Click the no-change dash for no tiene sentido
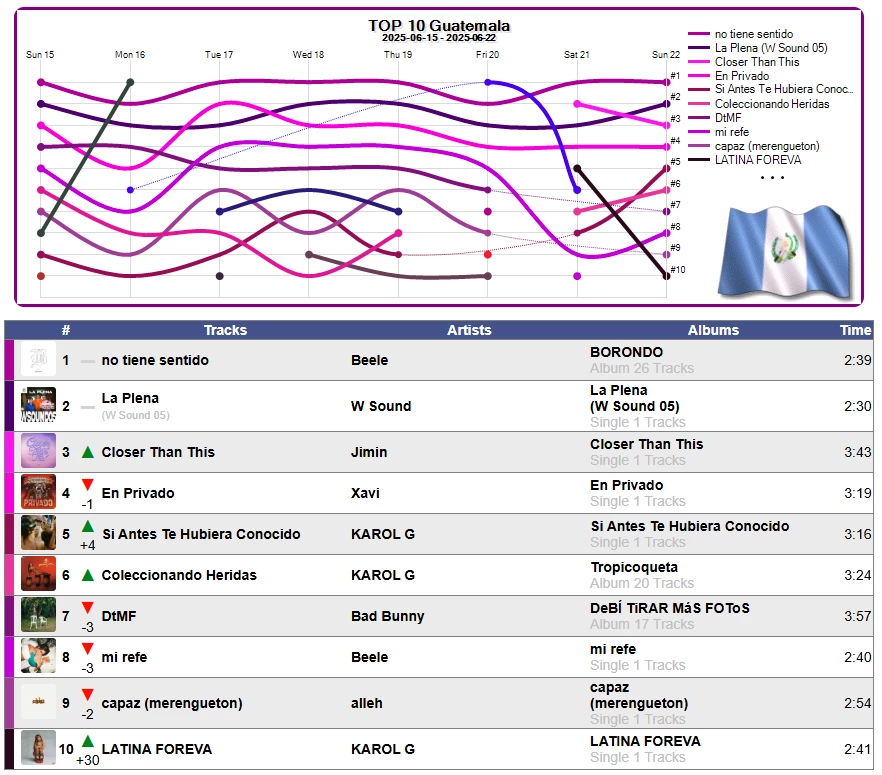This screenshot has width=882, height=775. click(87, 361)
